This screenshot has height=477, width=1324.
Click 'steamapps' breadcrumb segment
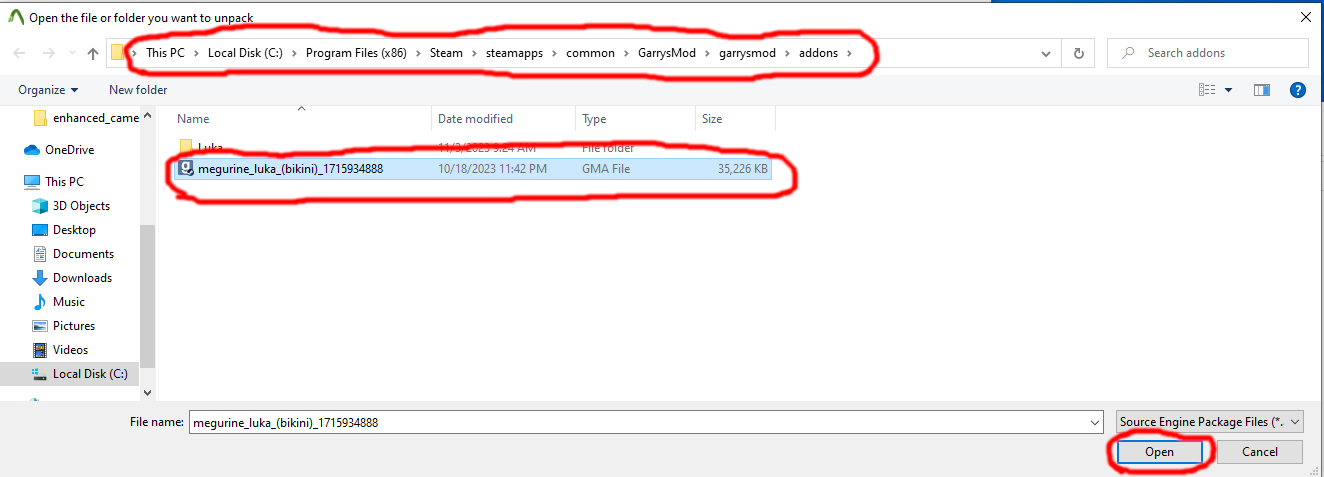pyautogui.click(x=515, y=53)
